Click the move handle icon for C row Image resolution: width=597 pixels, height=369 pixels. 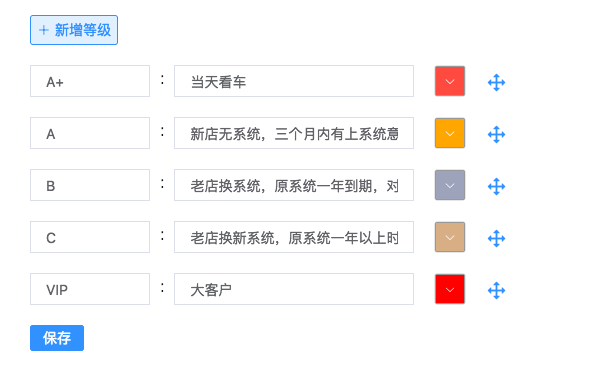[x=496, y=238]
